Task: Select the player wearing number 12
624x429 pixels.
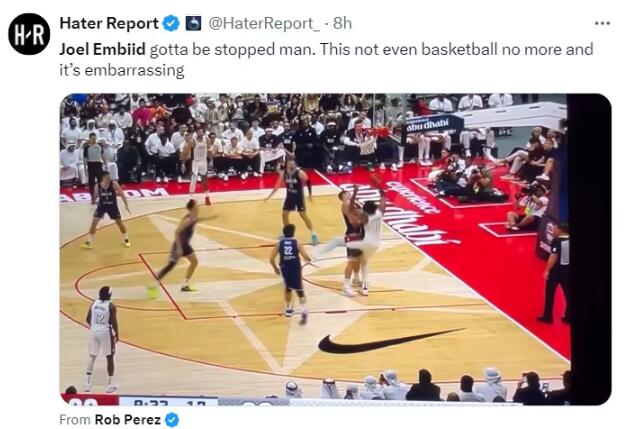Action: pyautogui.click(x=102, y=338)
